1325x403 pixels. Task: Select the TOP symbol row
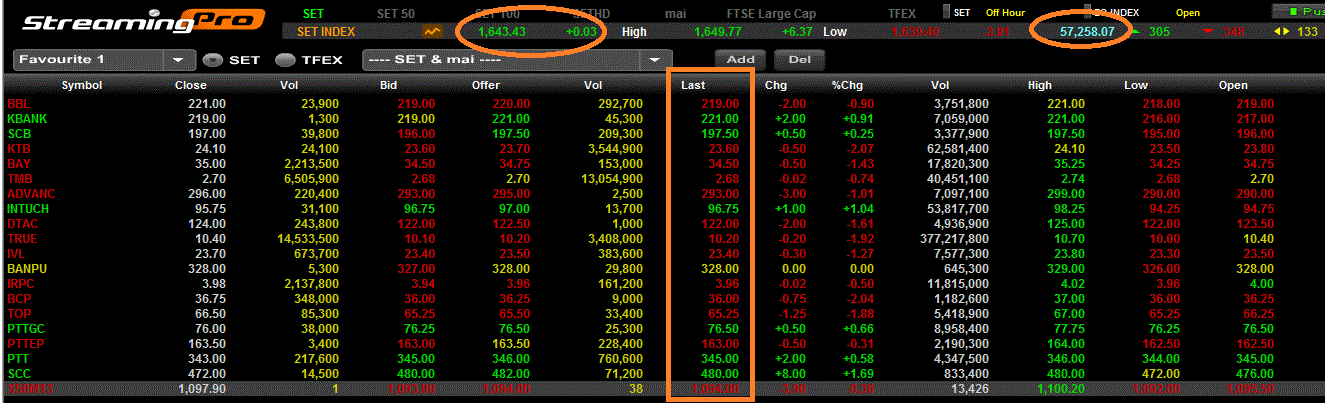pos(662,313)
